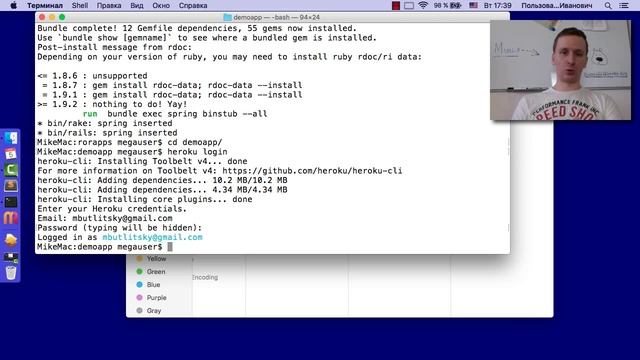The width and height of the screenshot is (640, 360).
Task: Click the 'Installing core plugins... done' line
Action: coord(144,199)
